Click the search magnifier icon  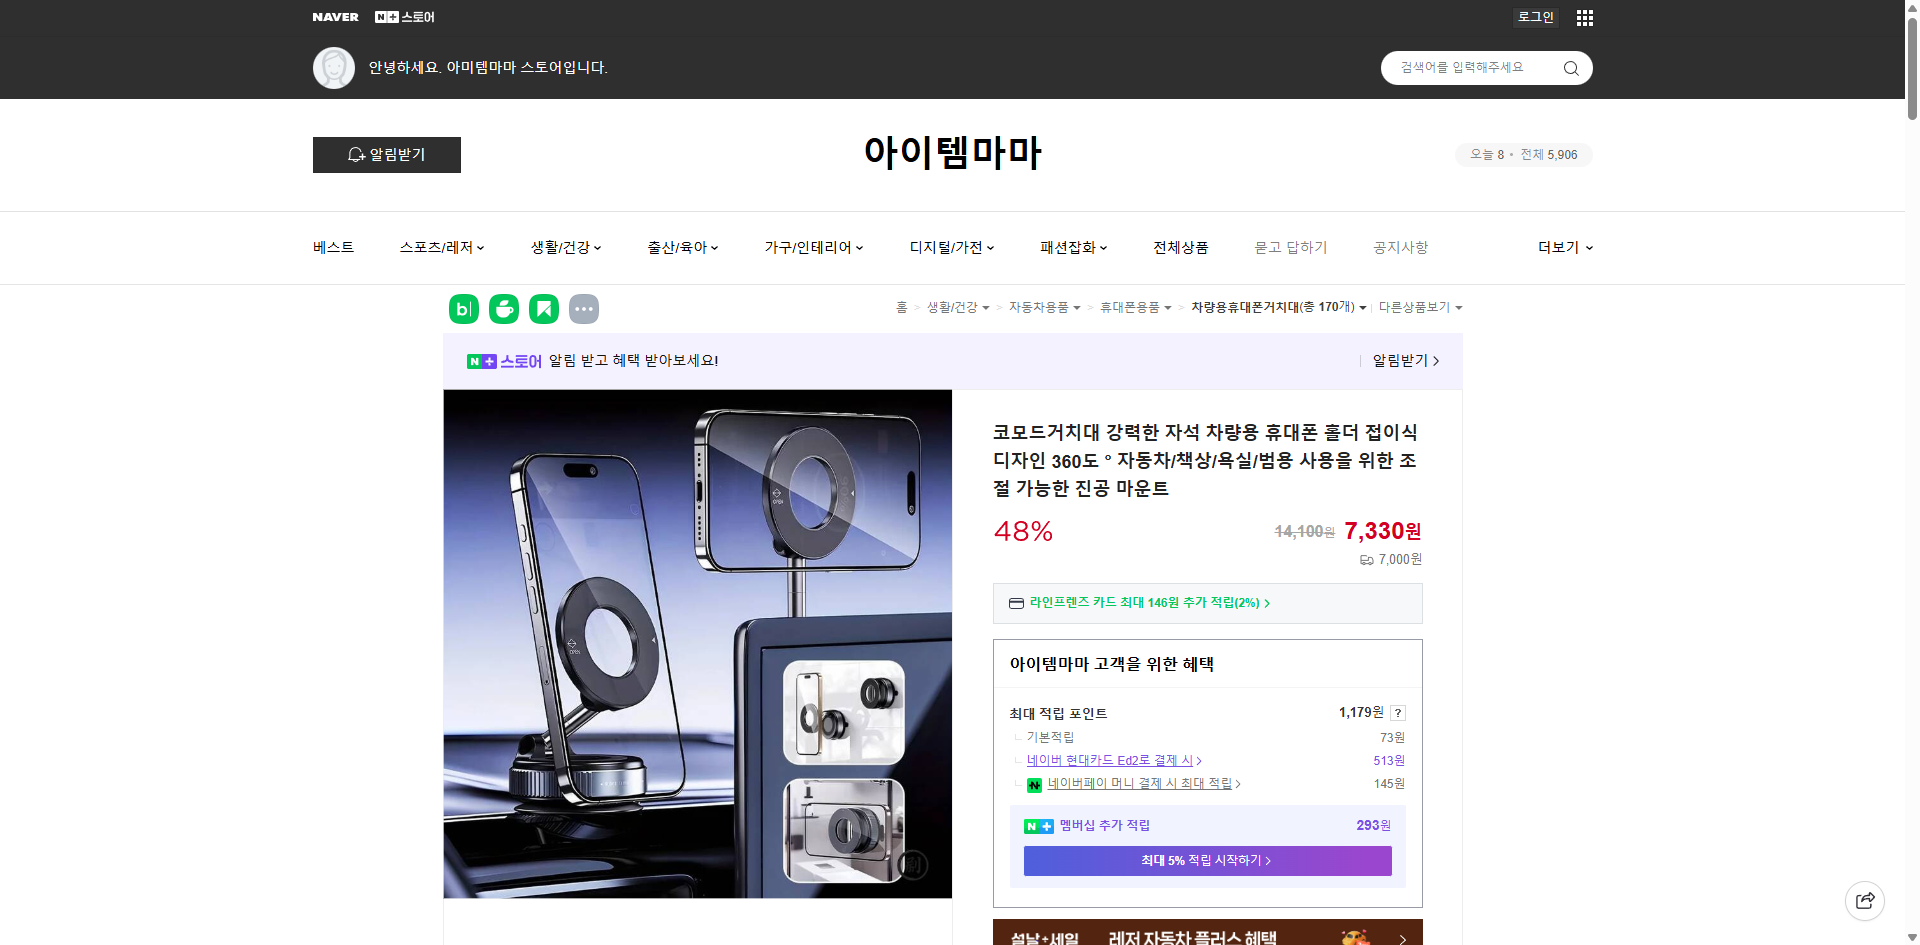[x=1570, y=67]
